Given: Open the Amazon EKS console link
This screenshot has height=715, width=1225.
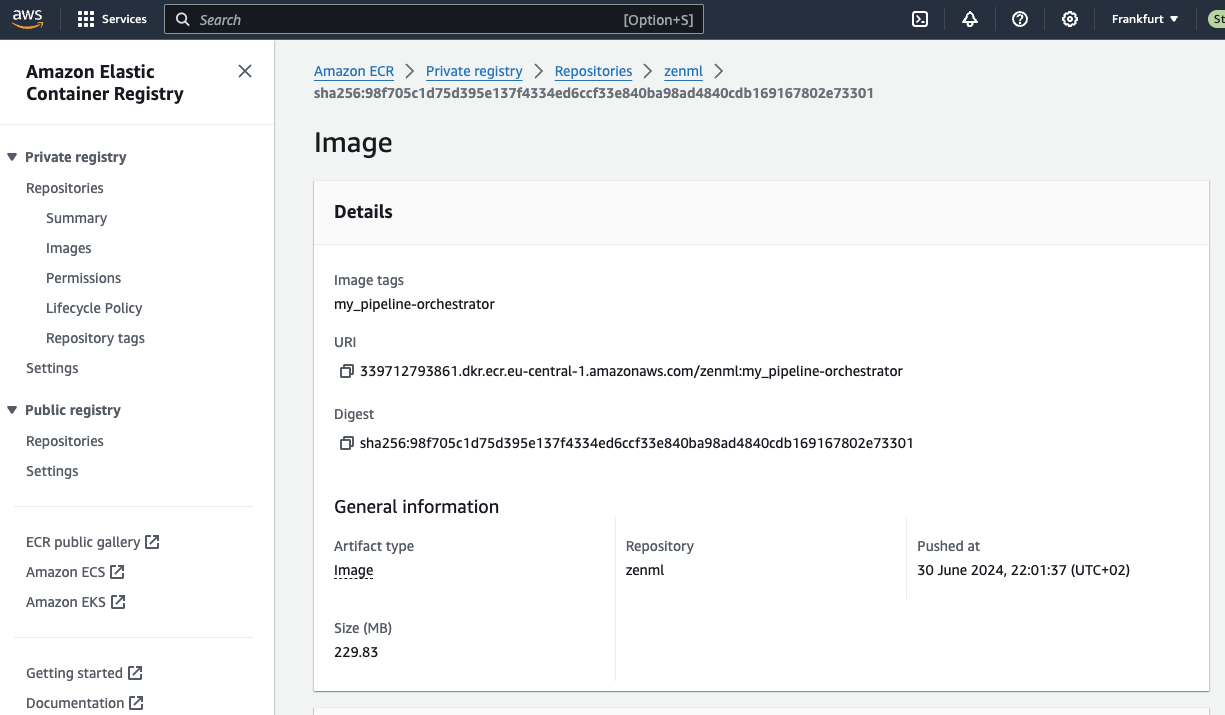Looking at the screenshot, I should coord(67,601).
